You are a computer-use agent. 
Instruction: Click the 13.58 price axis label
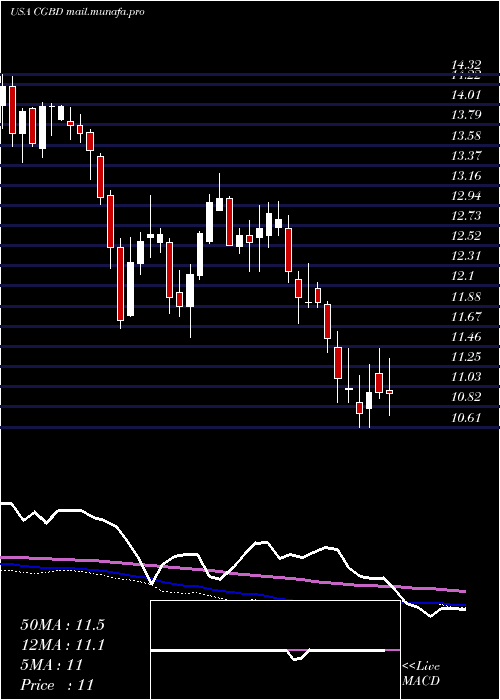(467, 135)
